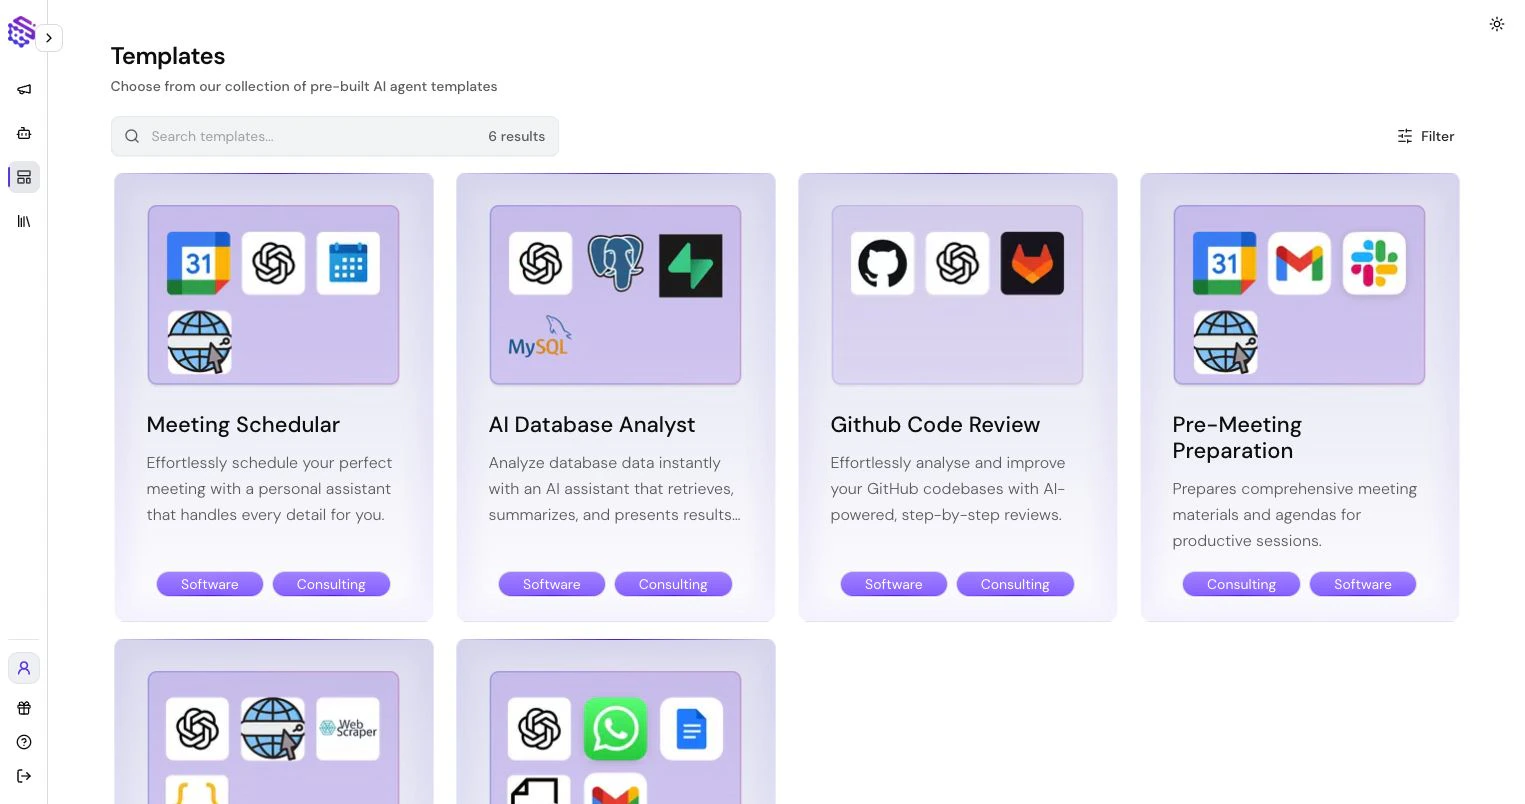The width and height of the screenshot is (1525, 804).
Task: Toggle light/dark theme sun icon
Action: (x=1497, y=24)
